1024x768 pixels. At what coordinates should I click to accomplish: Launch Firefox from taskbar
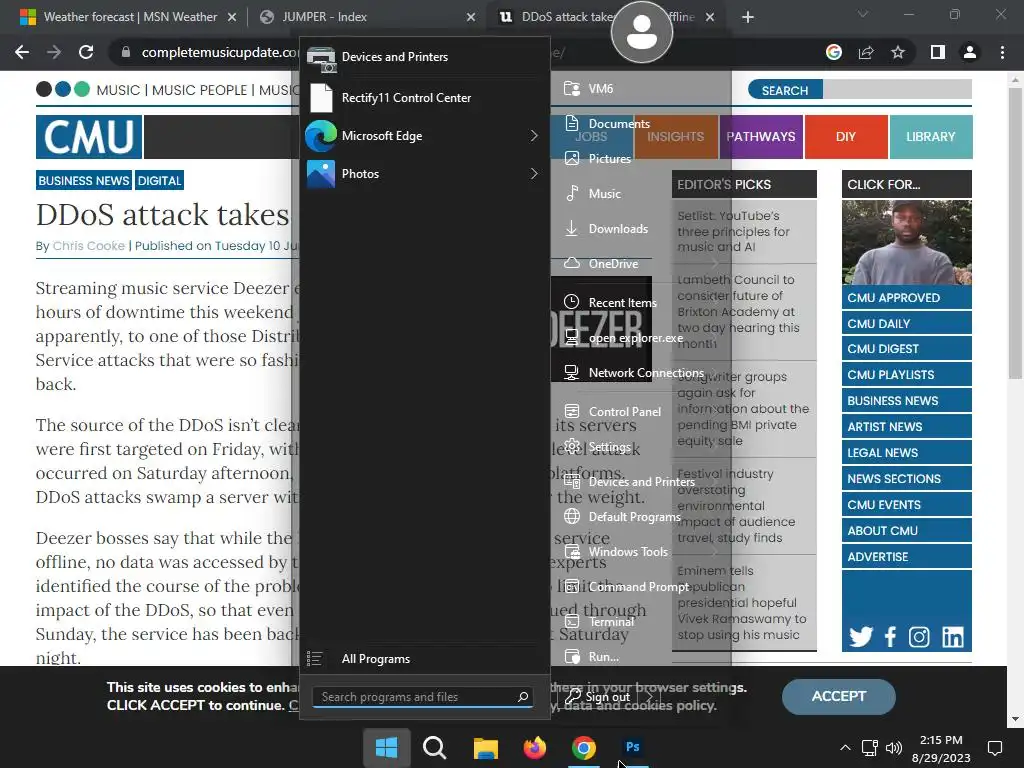pos(534,747)
